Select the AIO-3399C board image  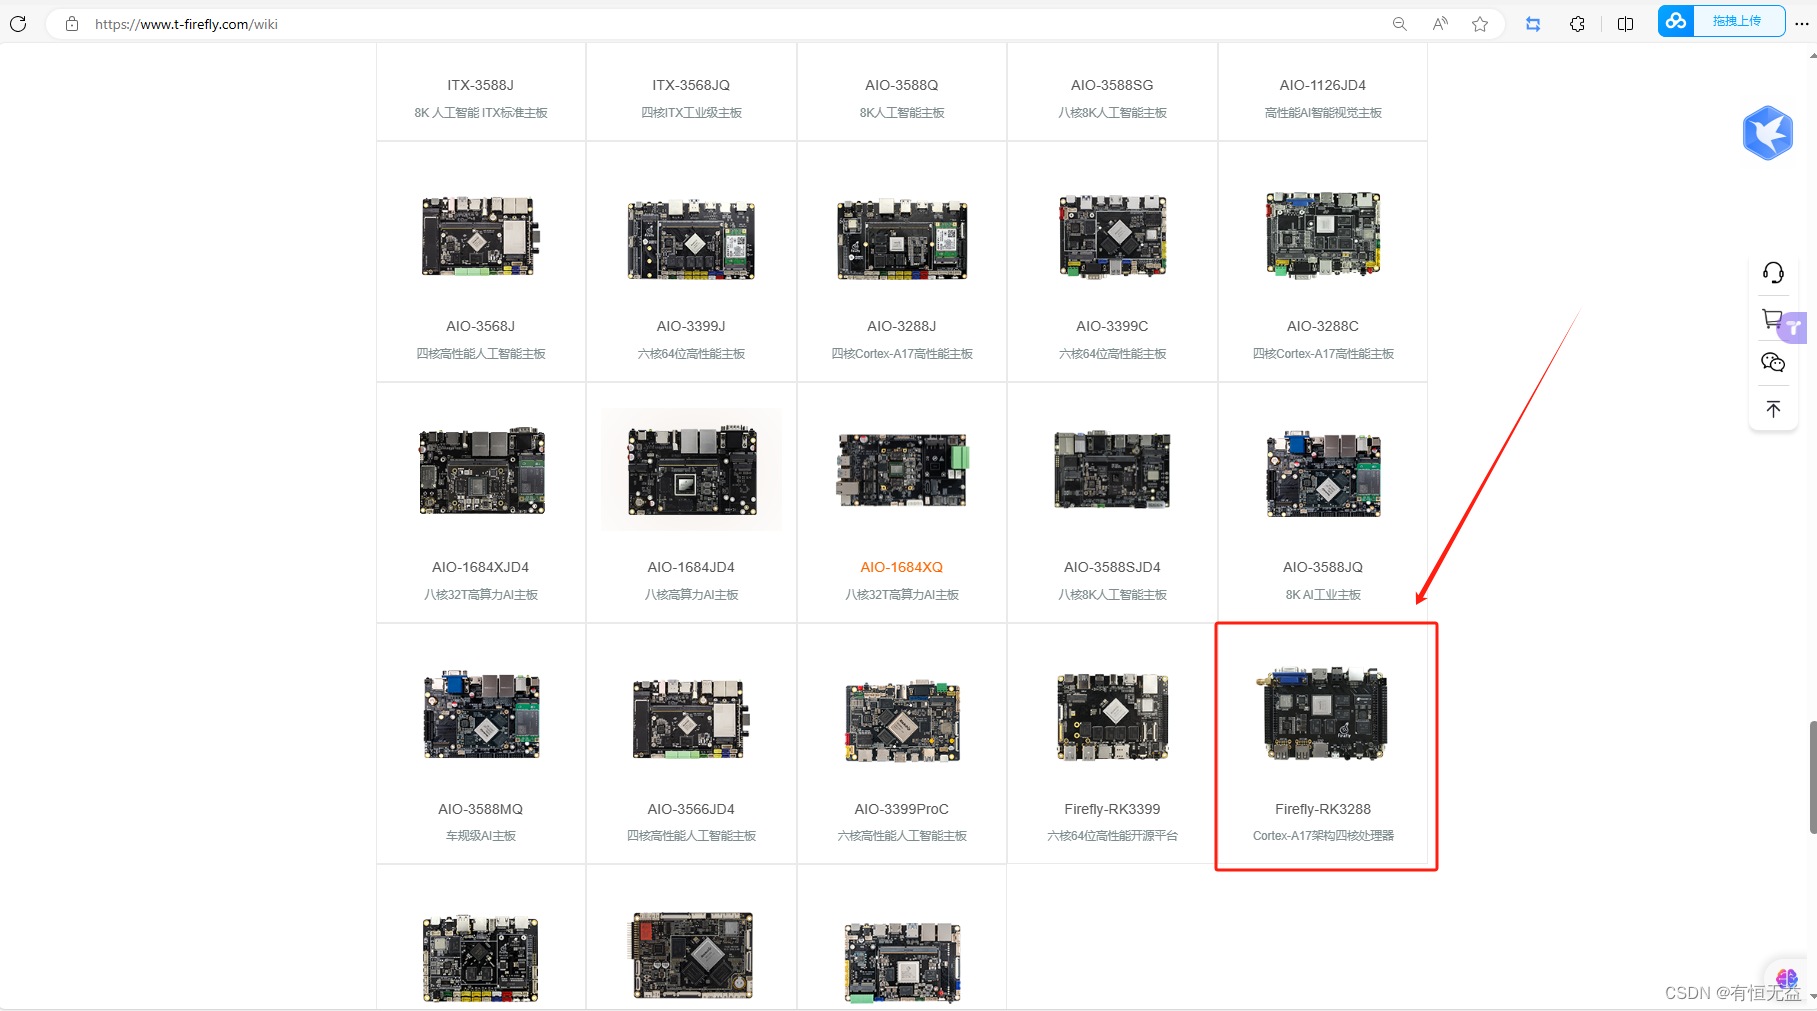(1113, 236)
